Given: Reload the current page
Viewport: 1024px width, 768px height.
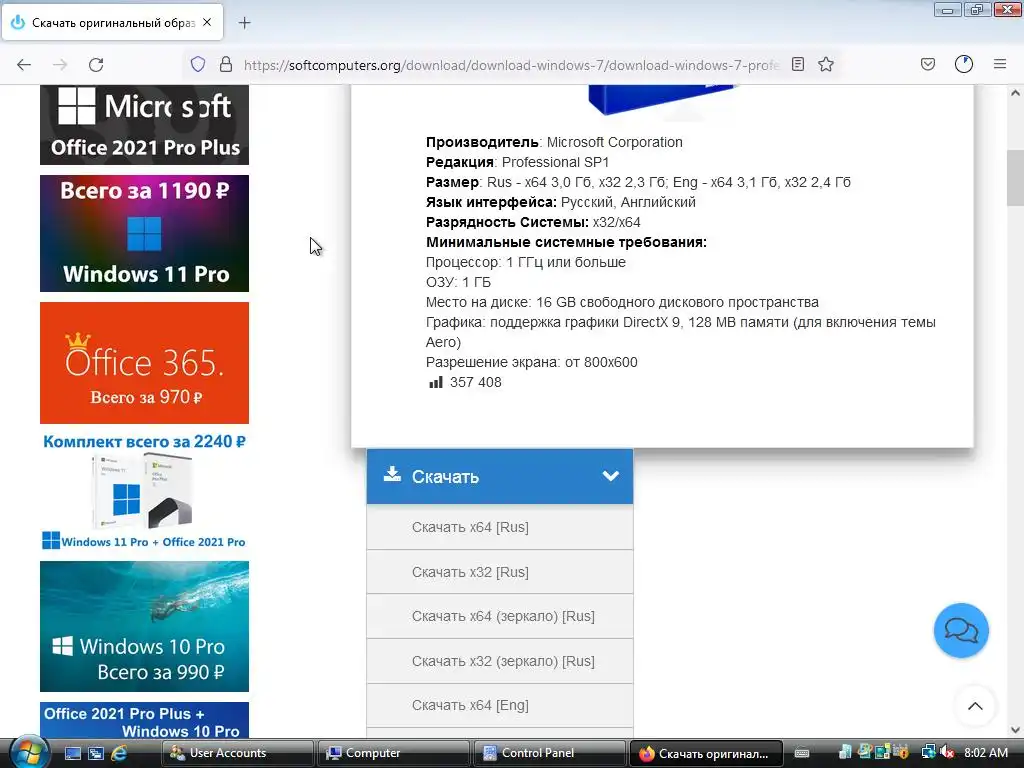Looking at the screenshot, I should coord(96,65).
